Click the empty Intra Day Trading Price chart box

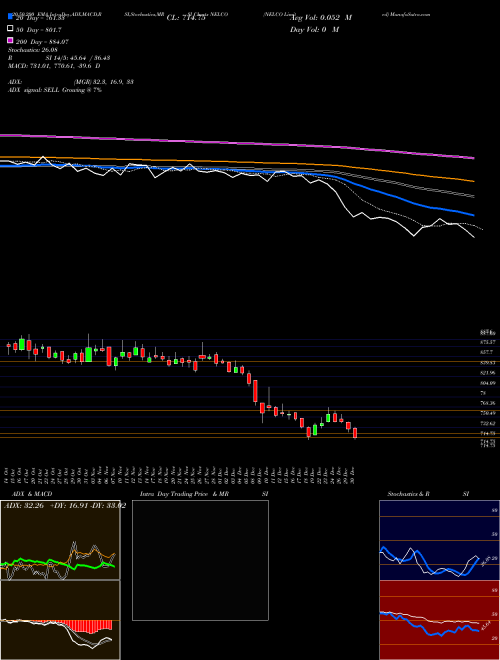tap(200, 560)
